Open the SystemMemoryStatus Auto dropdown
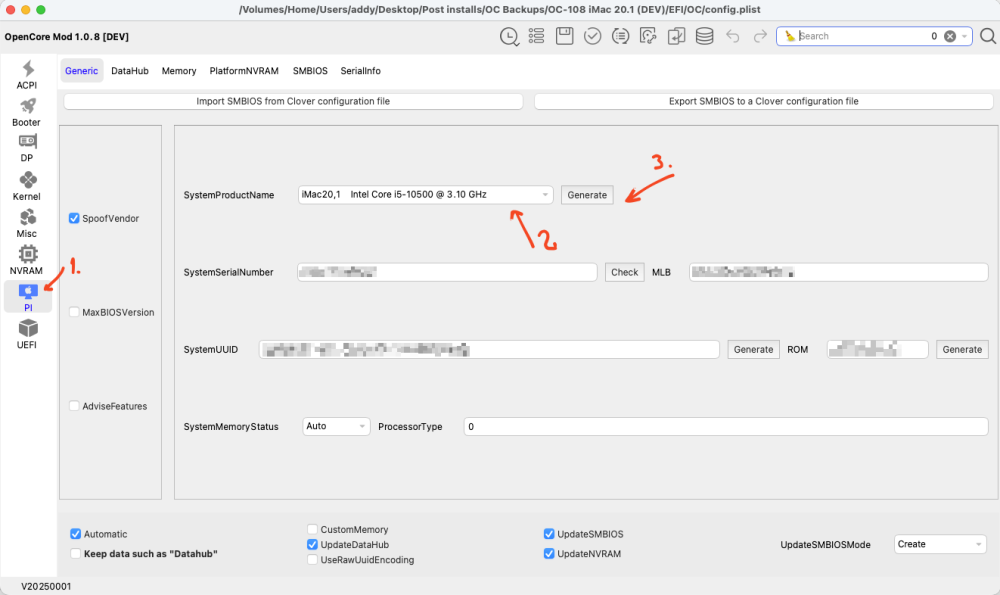Viewport: 1000px width, 595px height. [335, 426]
